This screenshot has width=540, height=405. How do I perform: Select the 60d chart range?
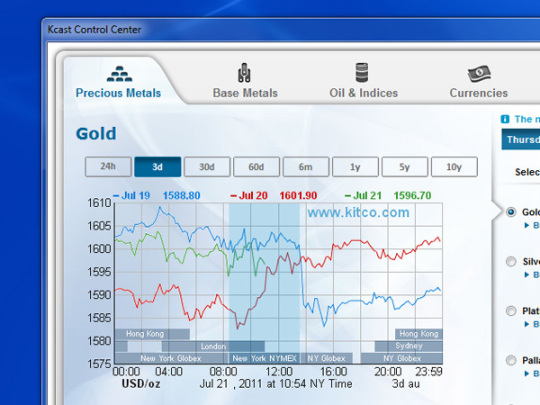(x=256, y=167)
